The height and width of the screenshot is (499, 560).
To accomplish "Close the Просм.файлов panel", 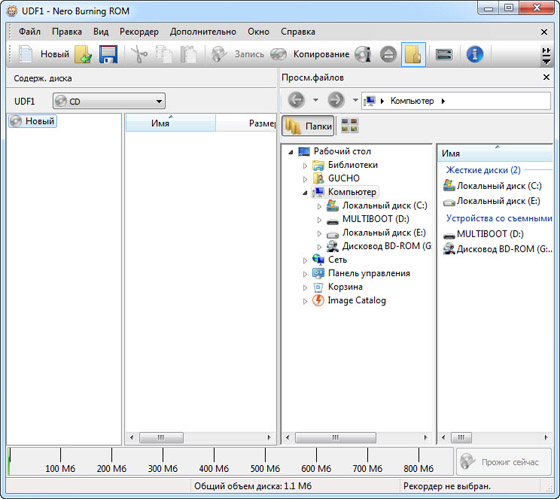I will click(x=546, y=77).
